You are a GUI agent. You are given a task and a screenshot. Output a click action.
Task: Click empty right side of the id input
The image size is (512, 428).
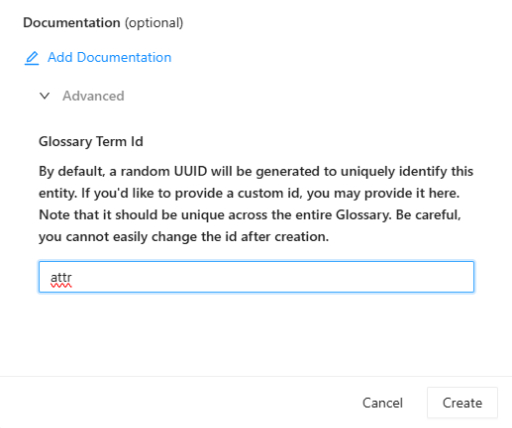(x=333, y=277)
